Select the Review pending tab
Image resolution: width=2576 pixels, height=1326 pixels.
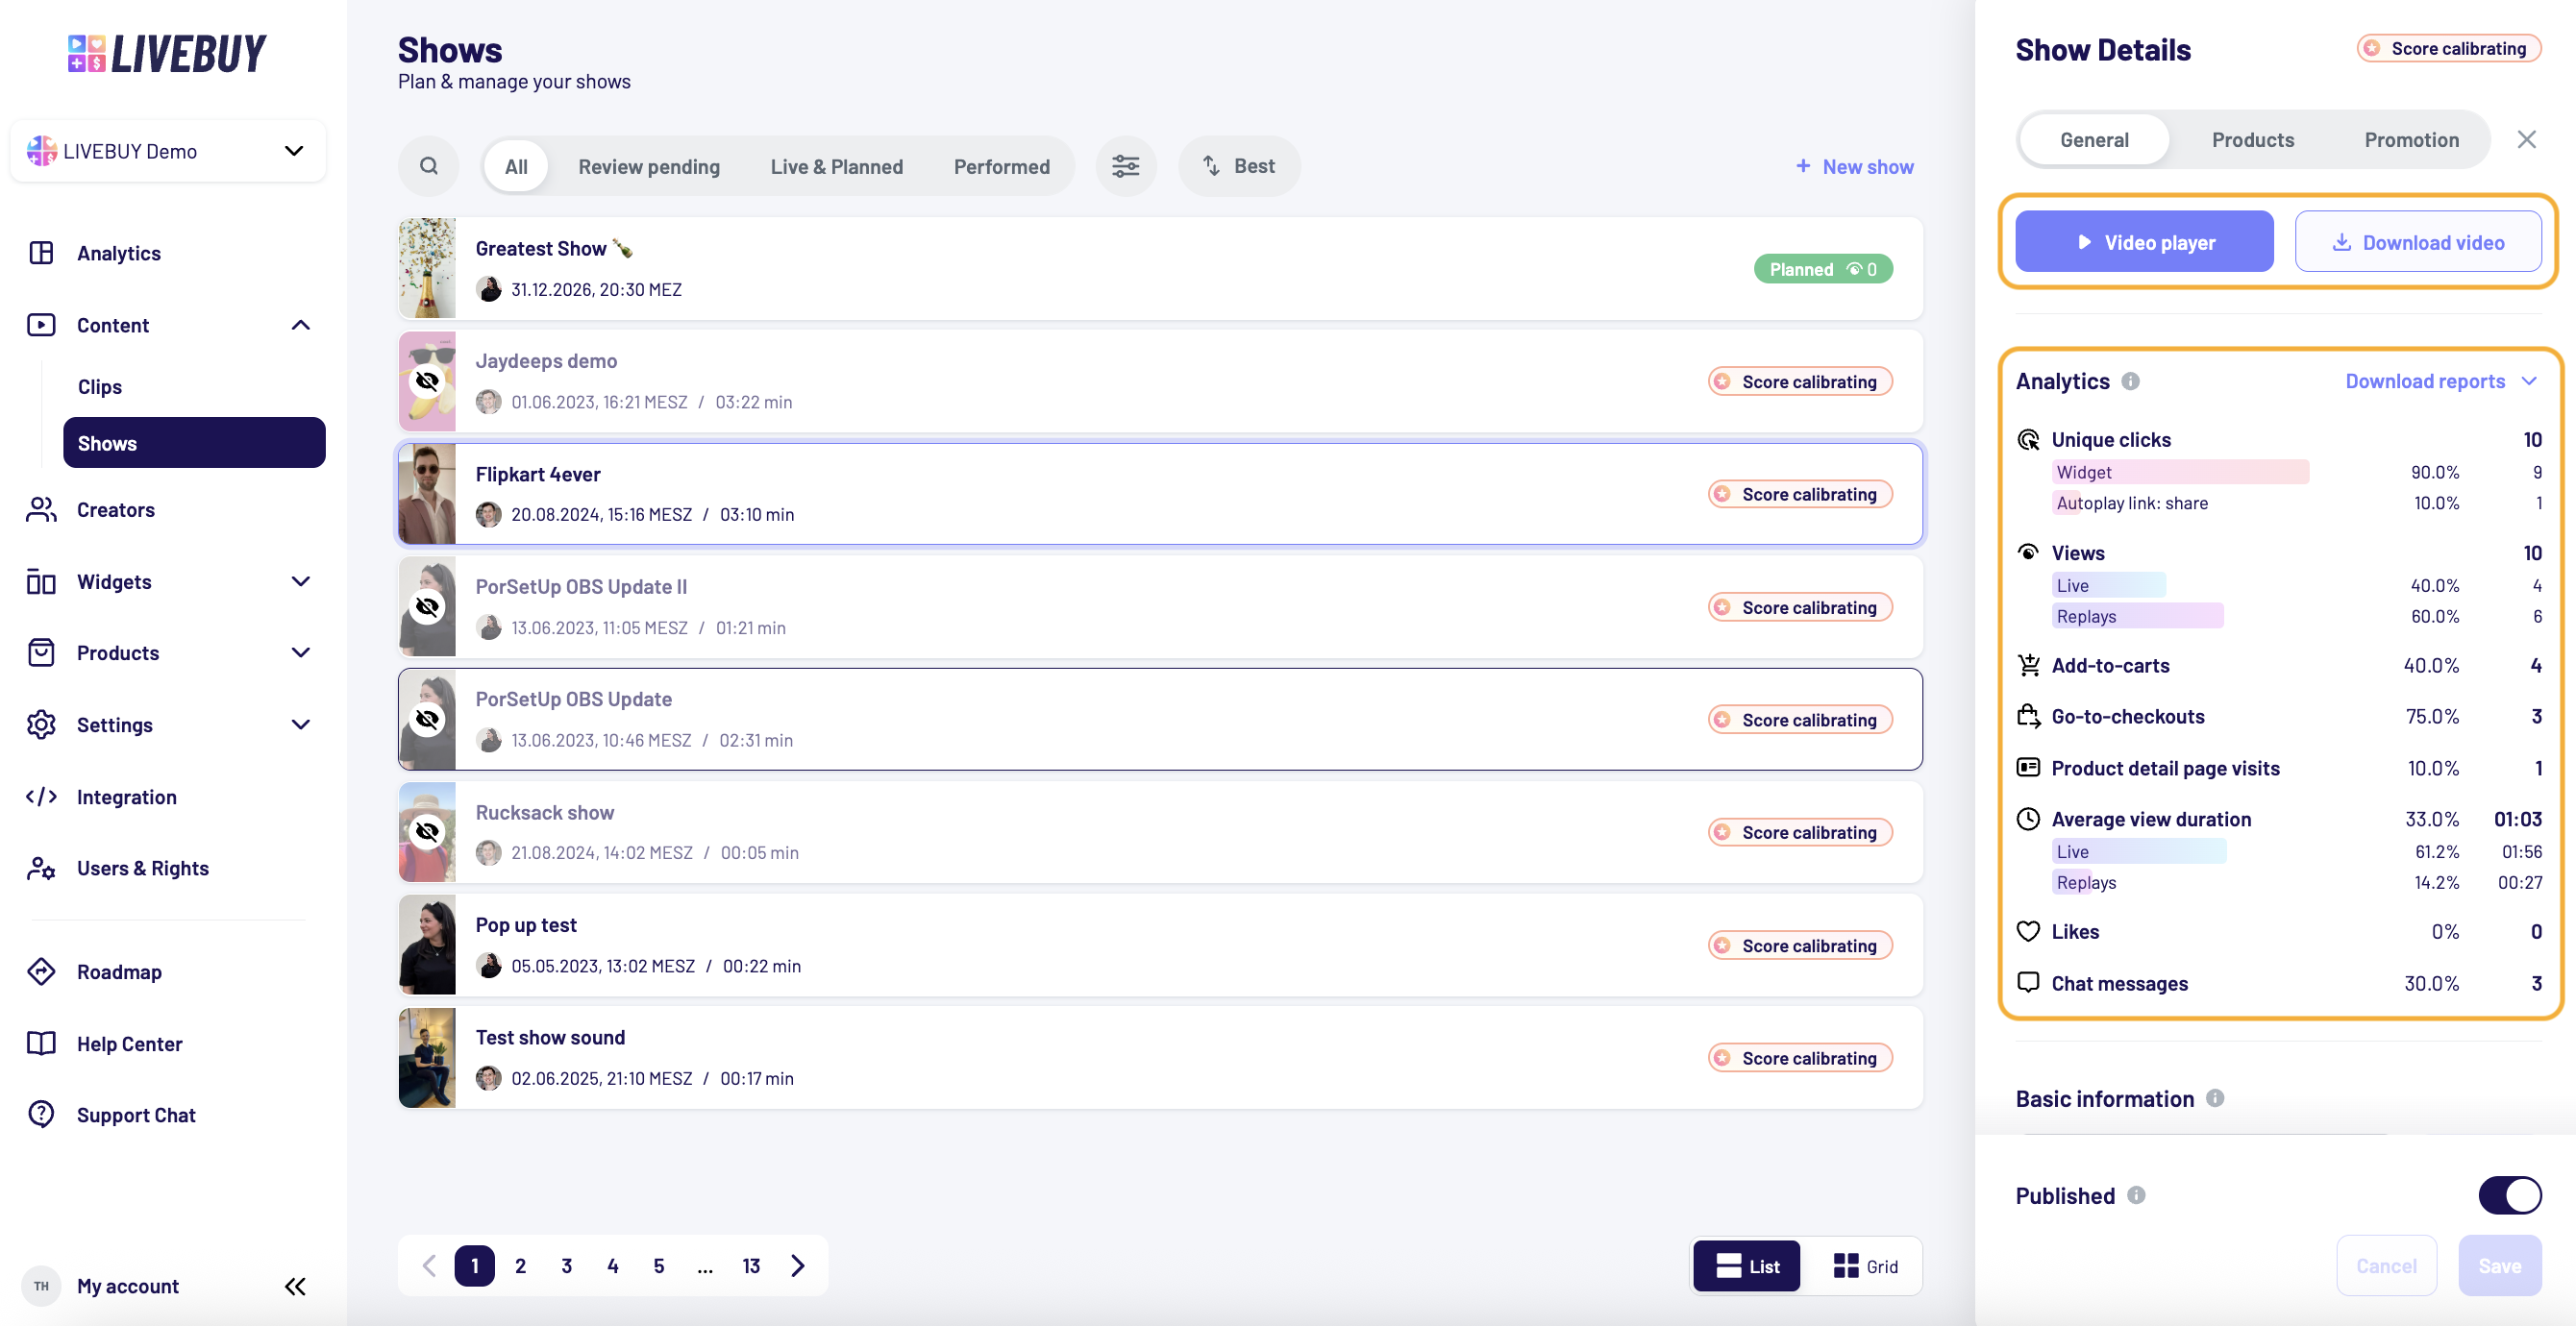click(x=649, y=166)
